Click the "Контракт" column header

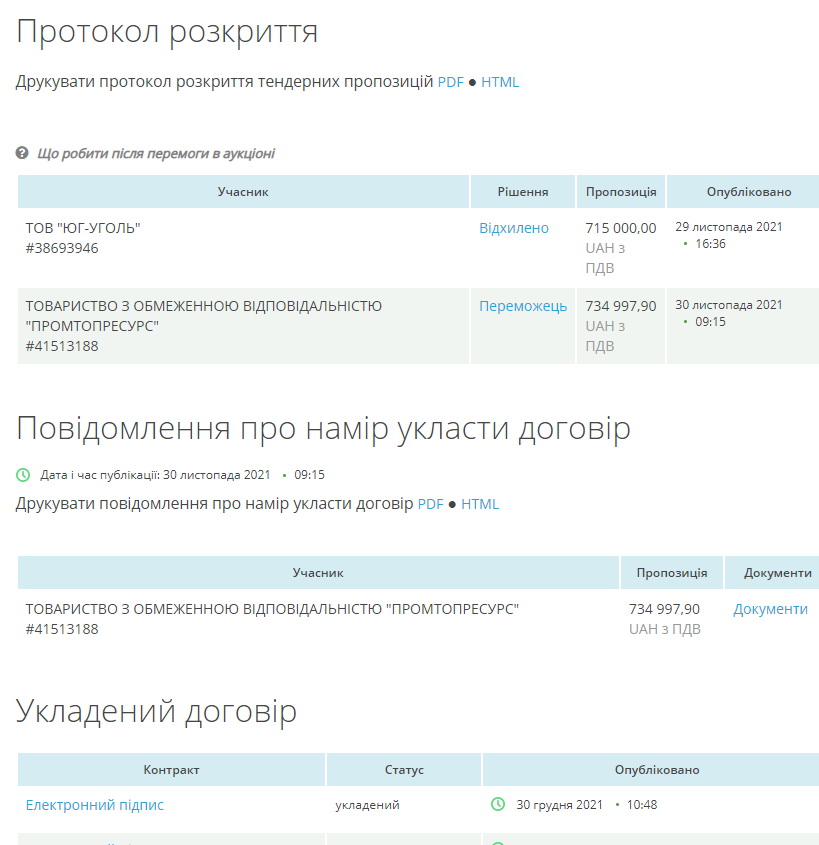tap(171, 770)
